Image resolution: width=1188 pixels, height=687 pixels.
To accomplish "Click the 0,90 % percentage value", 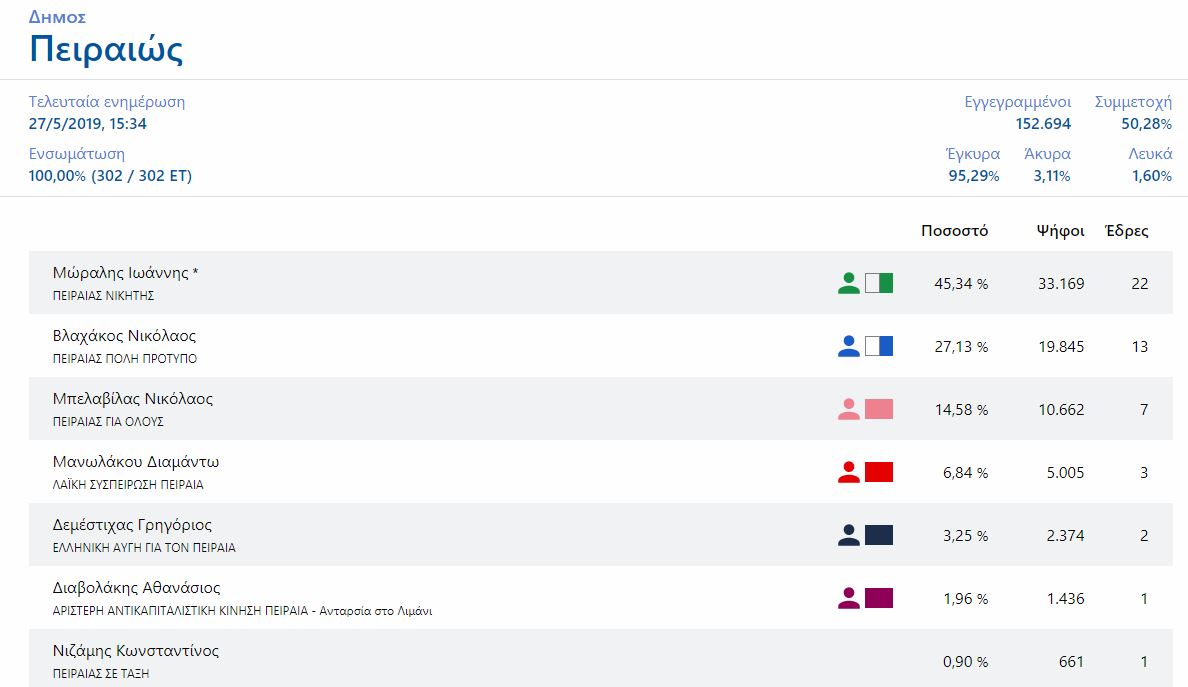I will [965, 661].
